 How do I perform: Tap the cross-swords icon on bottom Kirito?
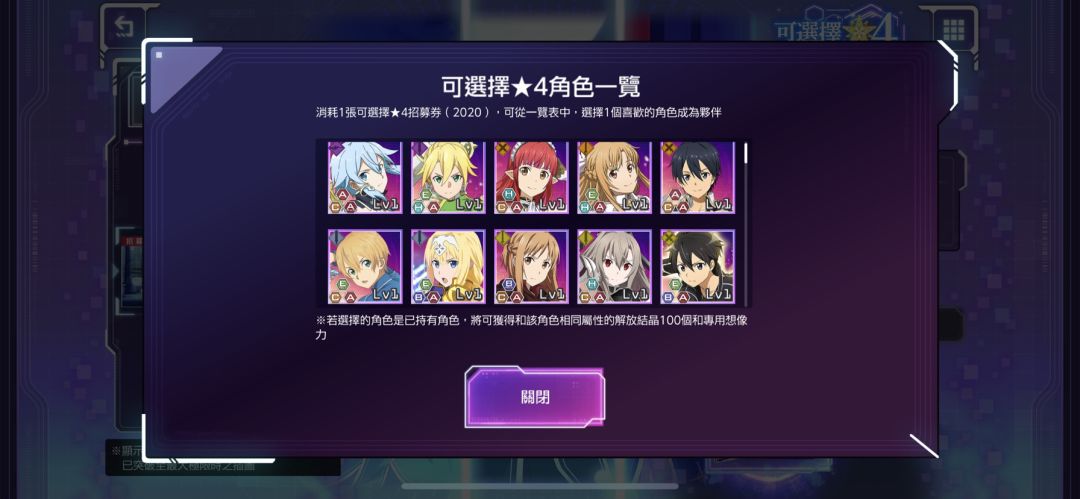667,237
